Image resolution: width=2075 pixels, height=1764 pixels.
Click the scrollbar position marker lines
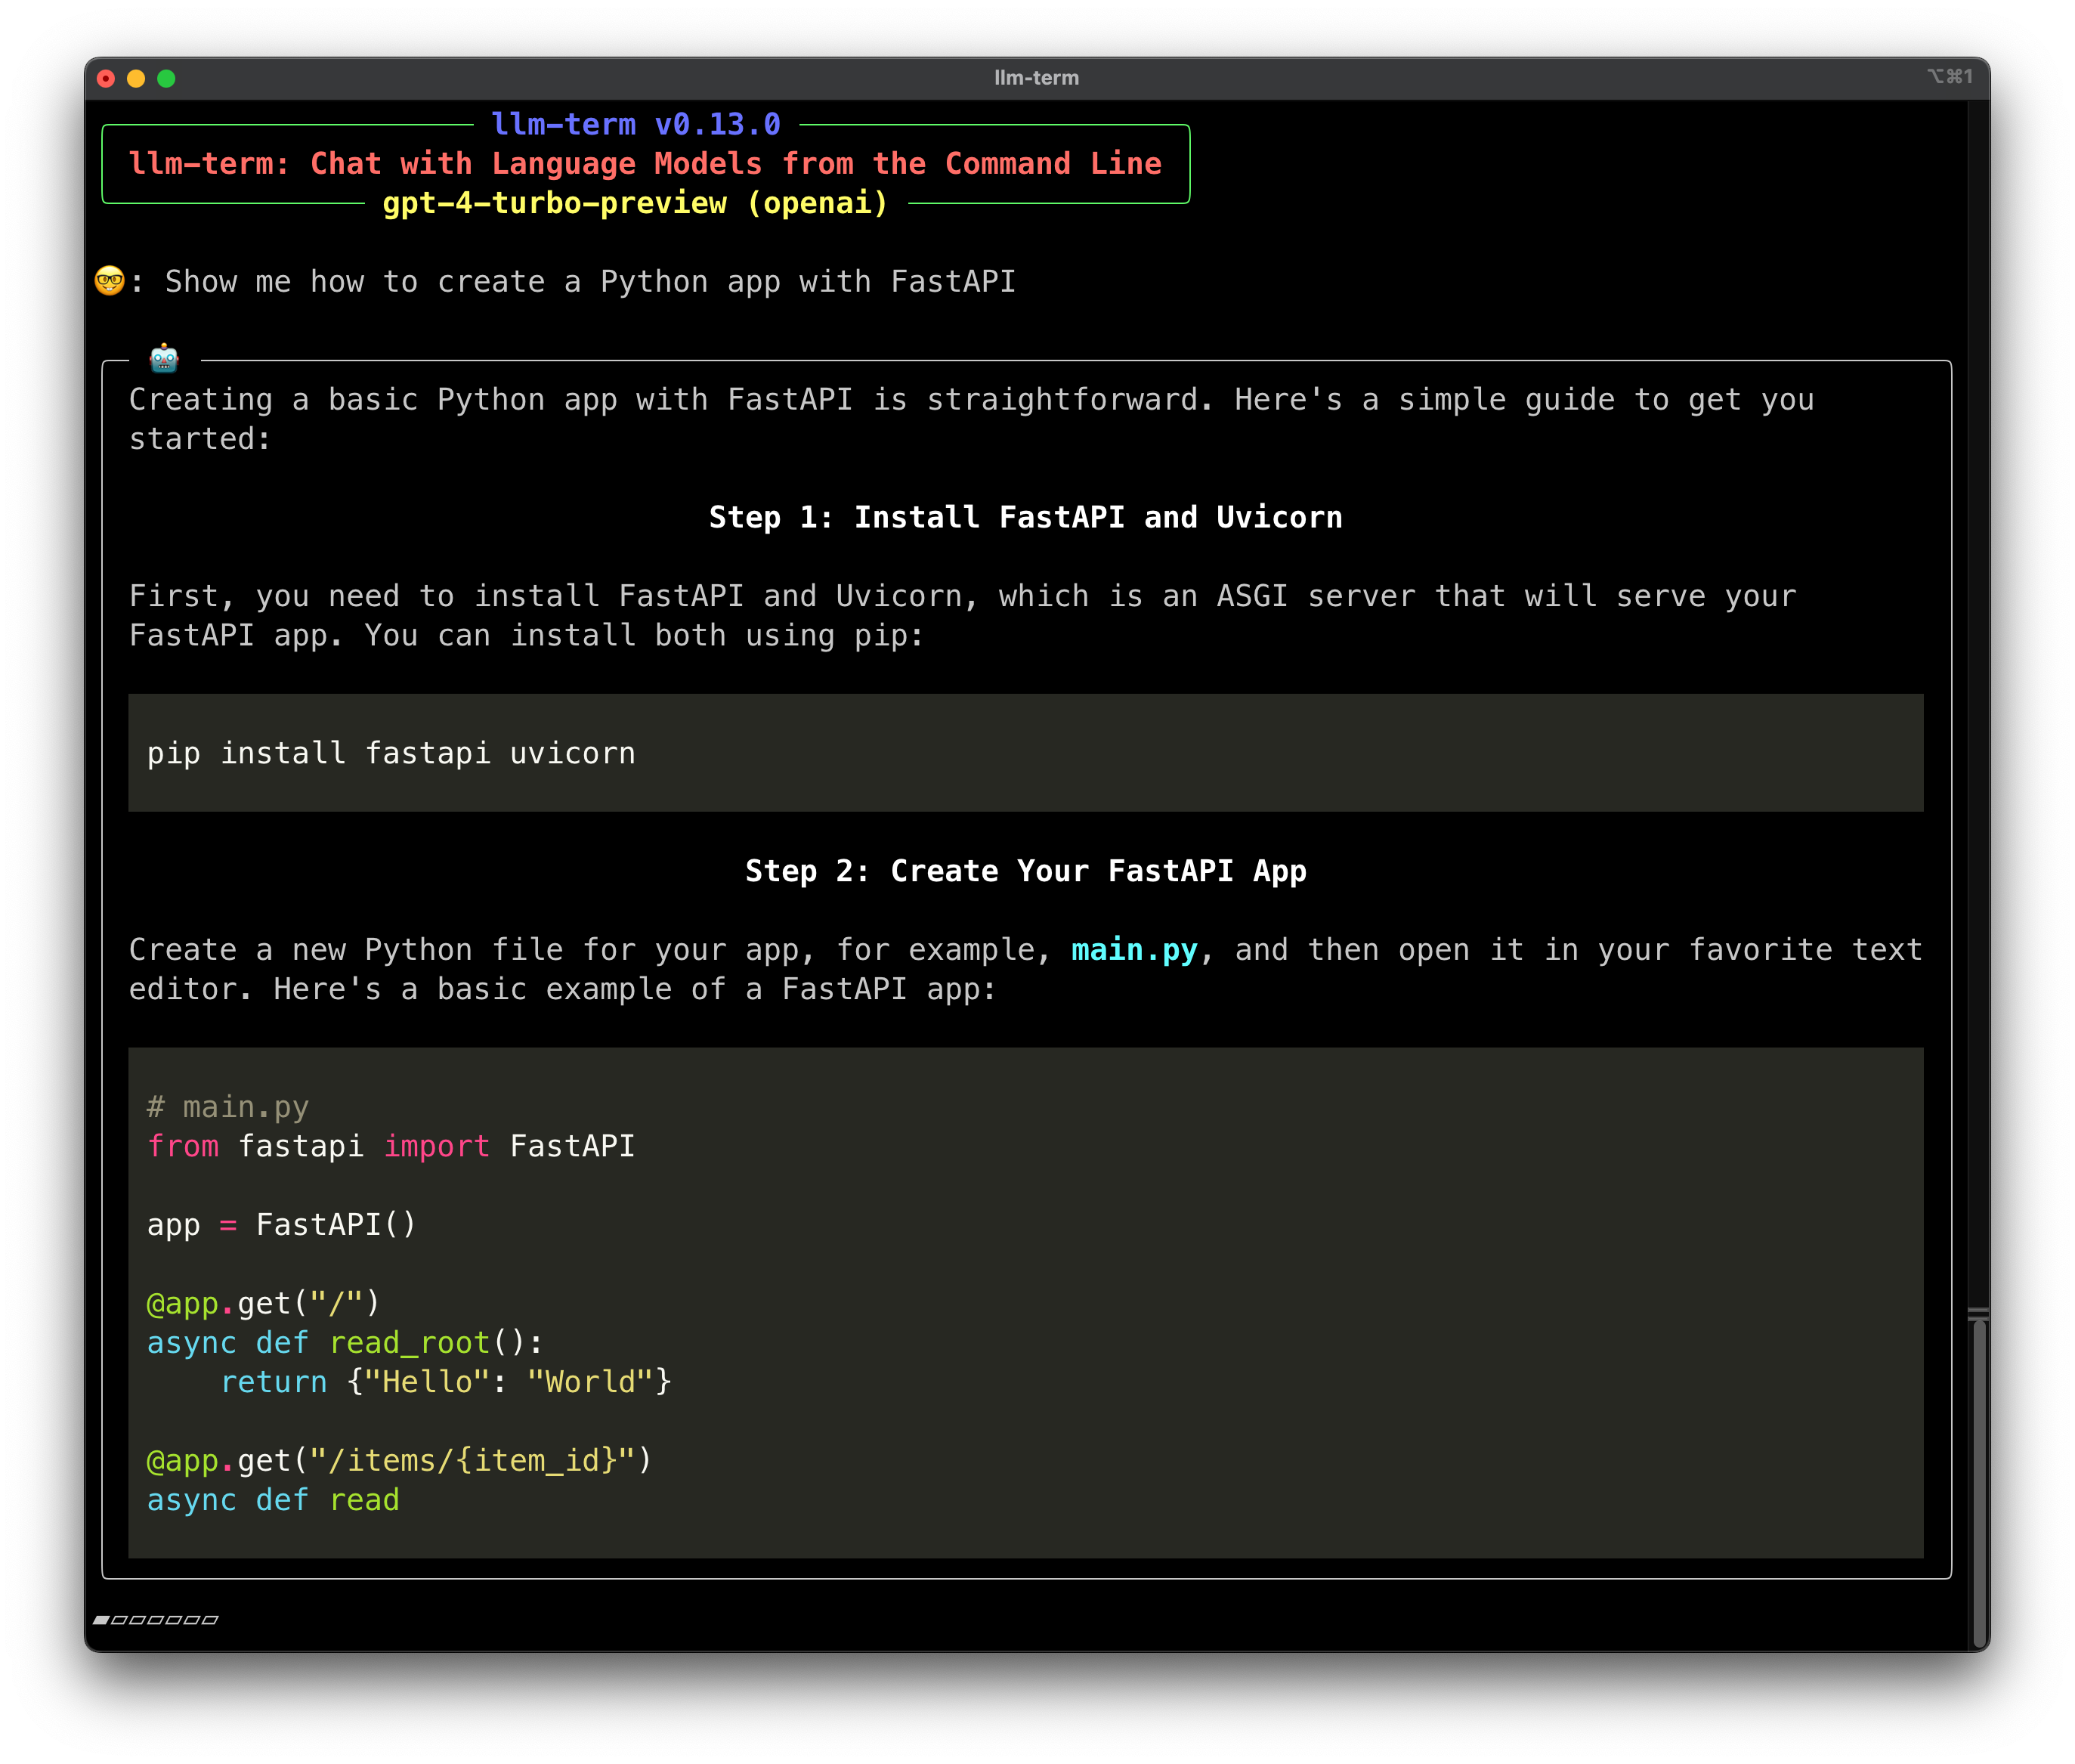click(x=1977, y=1313)
